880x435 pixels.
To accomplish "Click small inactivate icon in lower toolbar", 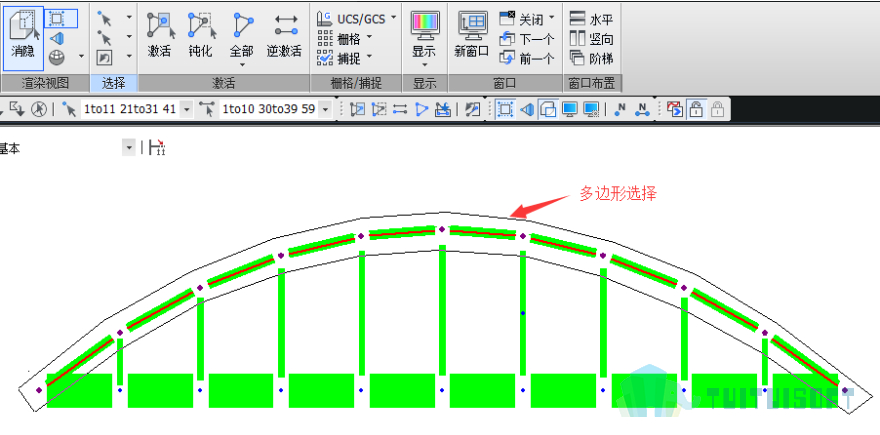I will [x=379, y=109].
